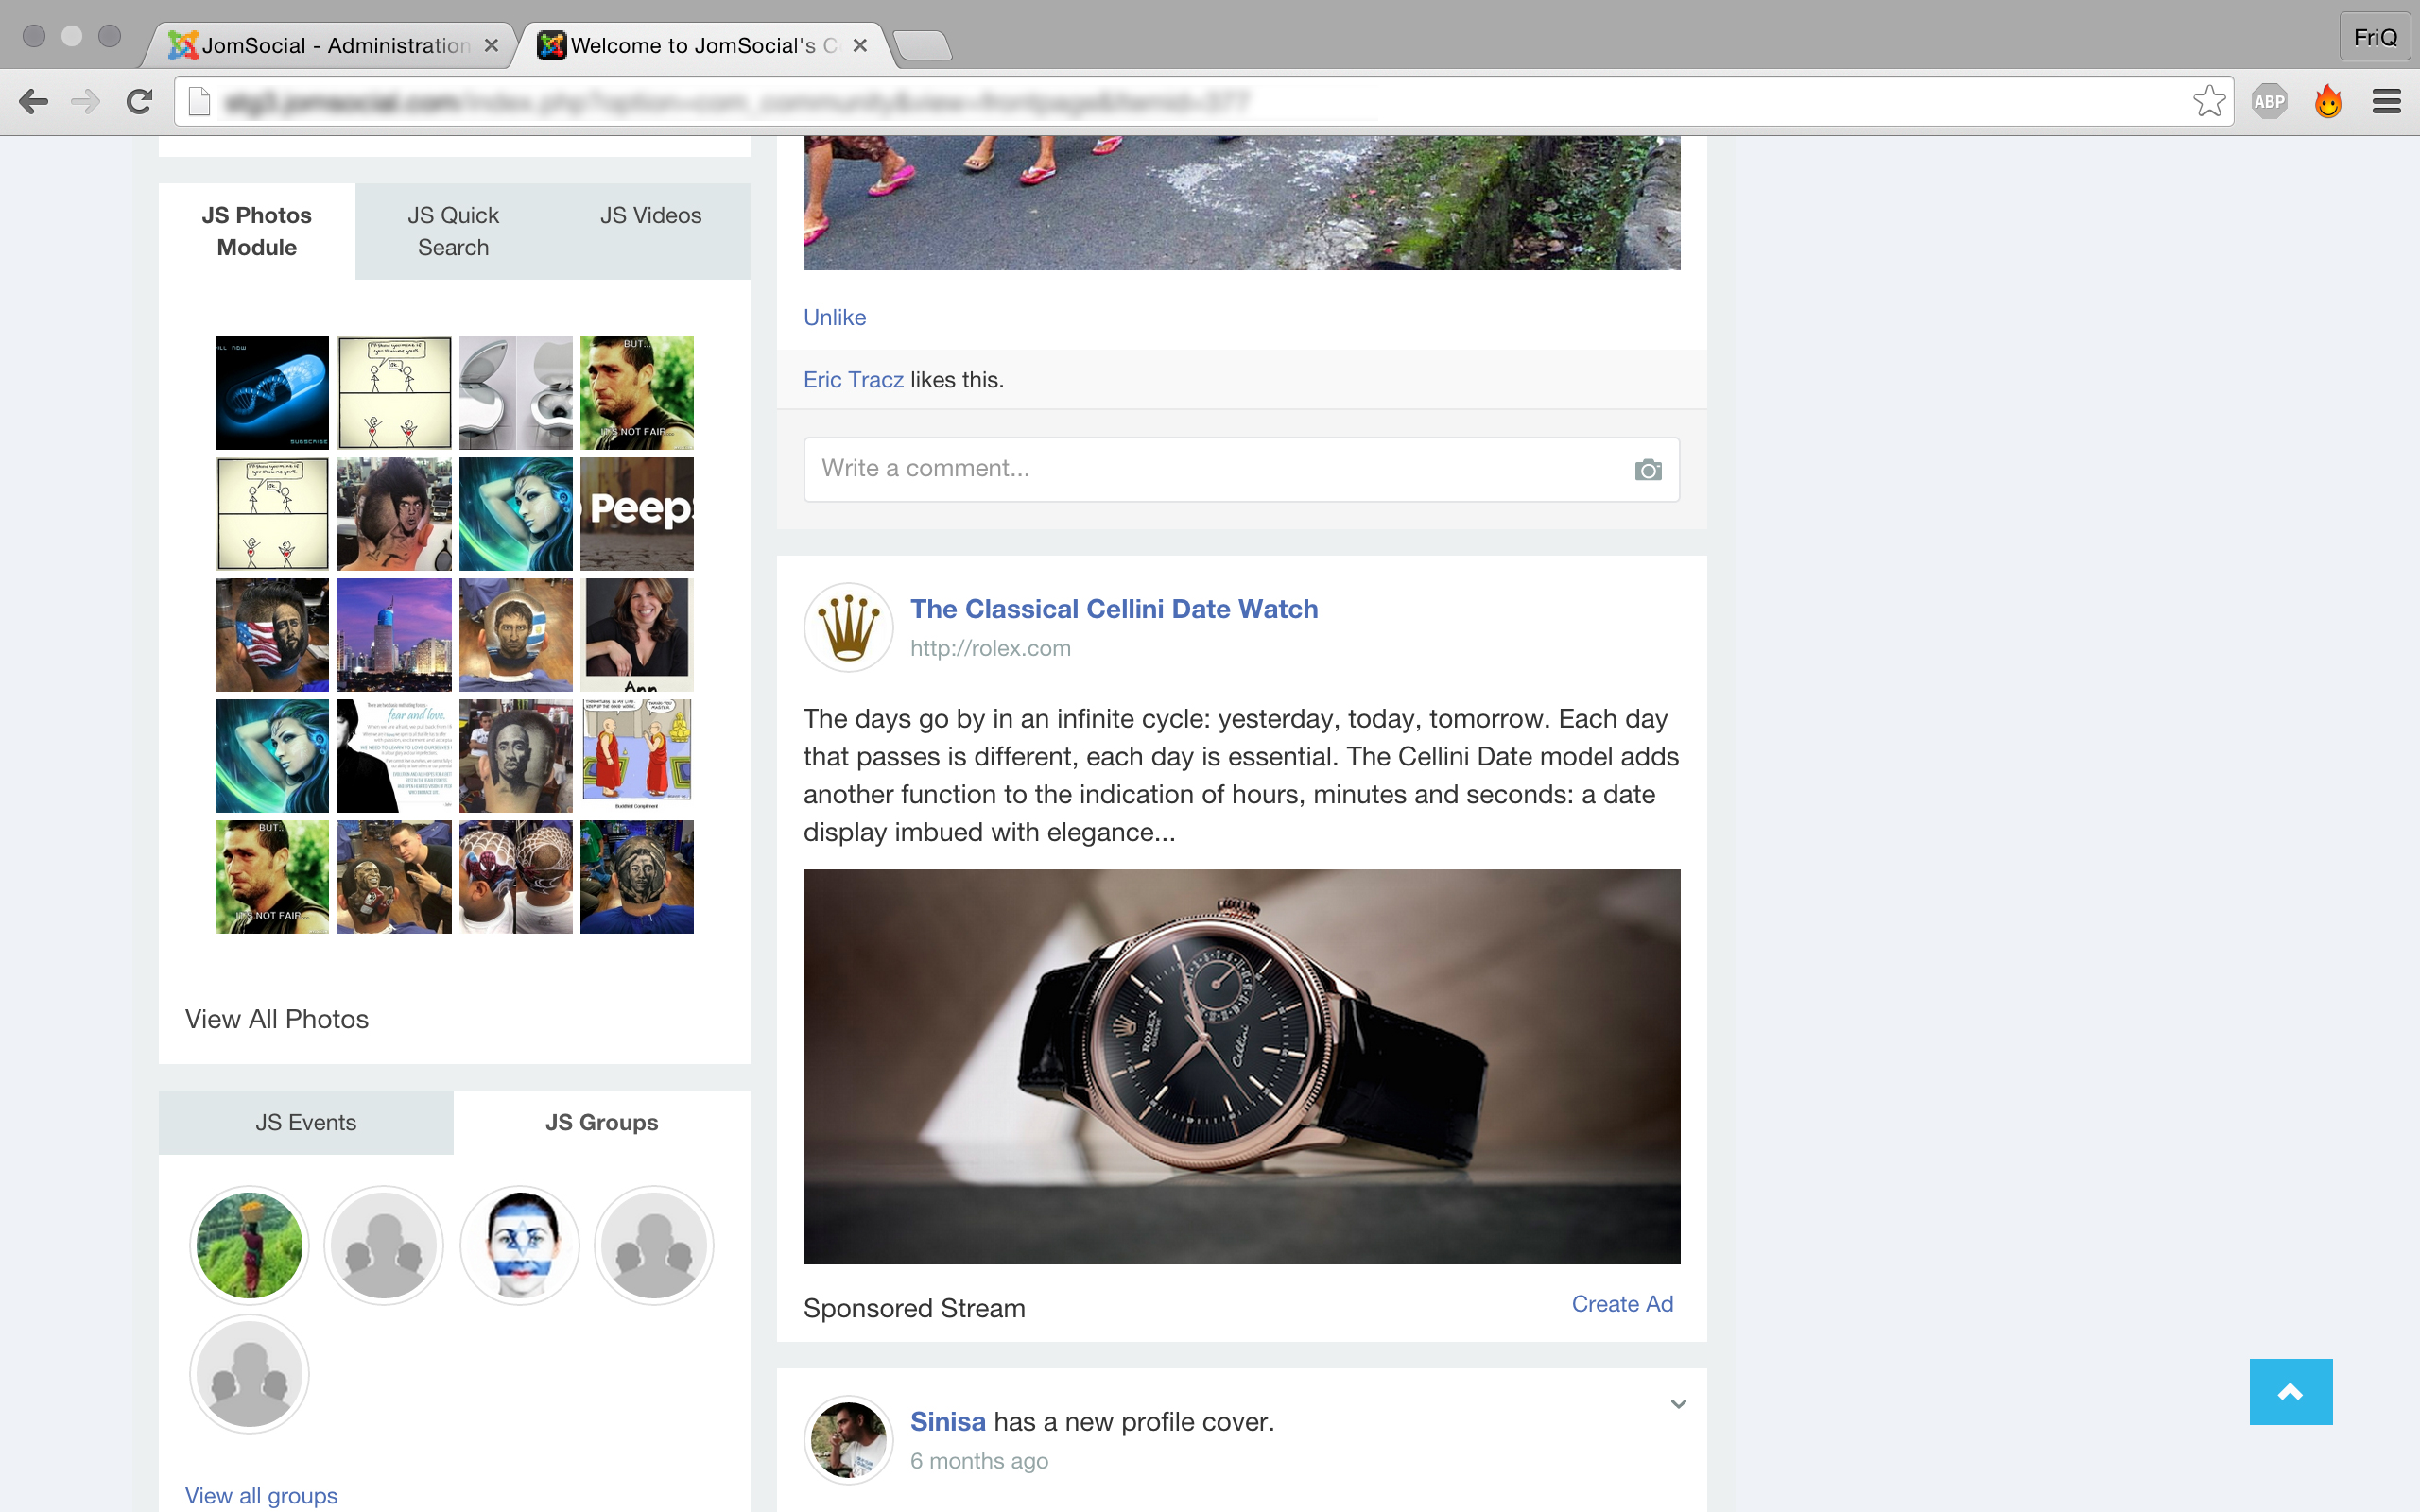The image size is (2420, 1512).
Task: Open the JS Events tab
Action: 306,1122
